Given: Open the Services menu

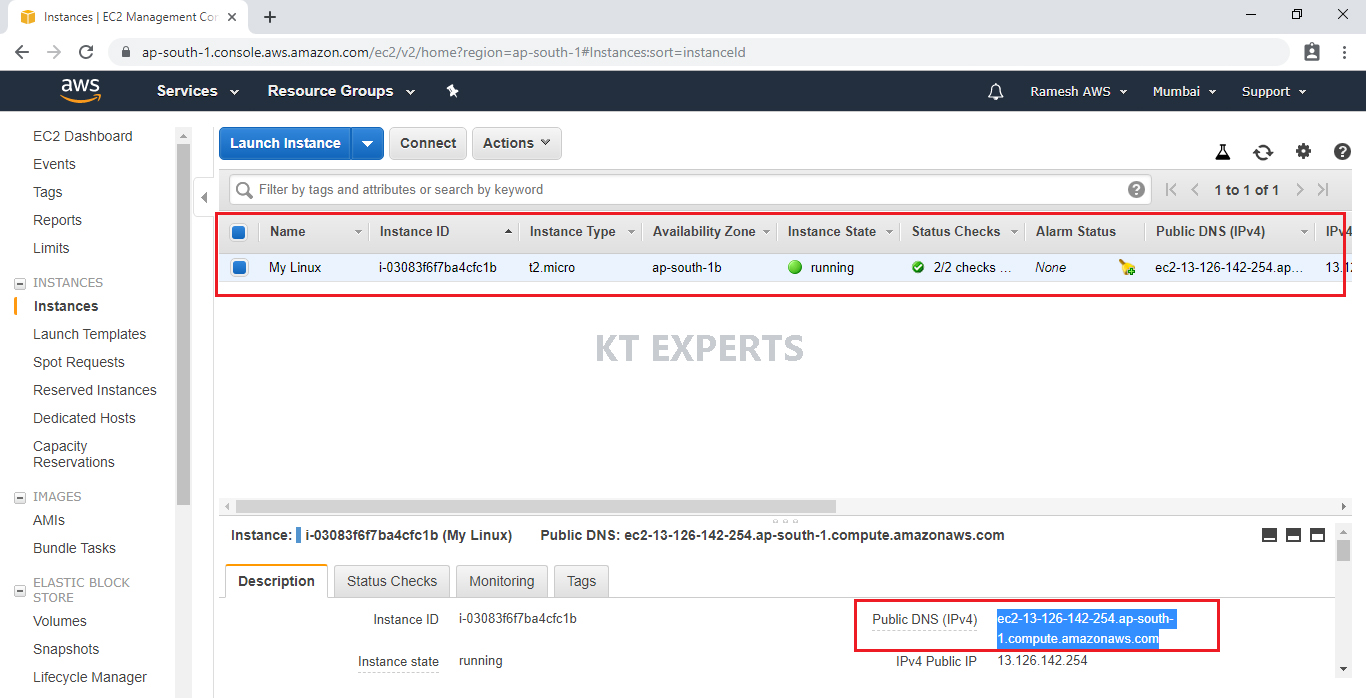Looking at the screenshot, I should (x=198, y=91).
